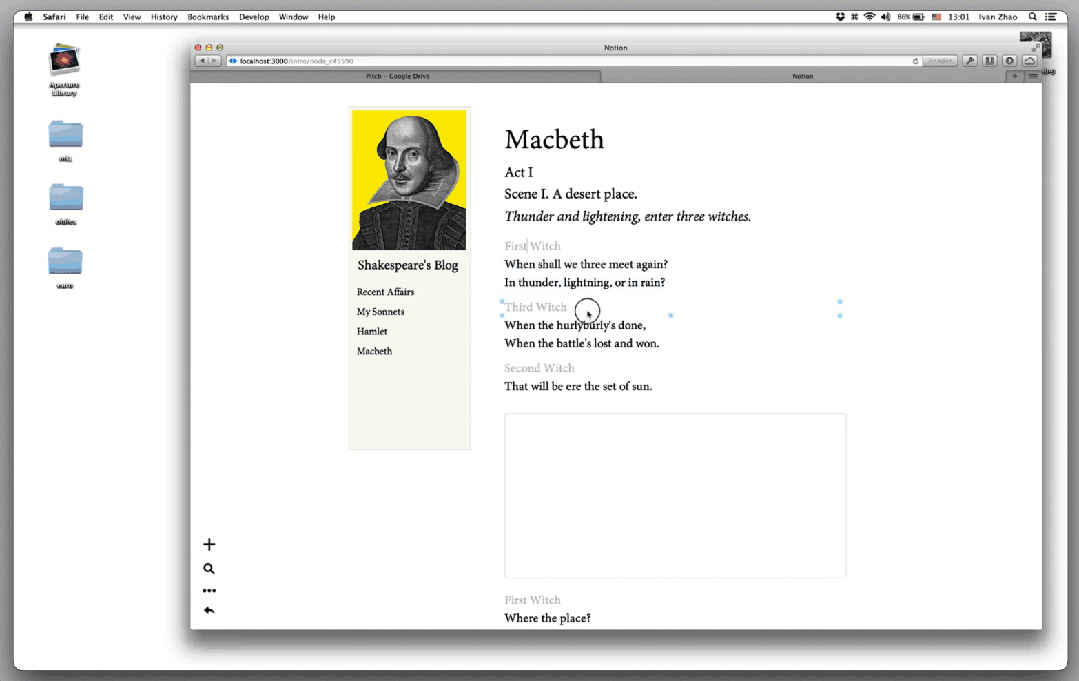Select the password key icon in Safari's toolbar
1079x681 pixels.
pyautogui.click(x=970, y=60)
